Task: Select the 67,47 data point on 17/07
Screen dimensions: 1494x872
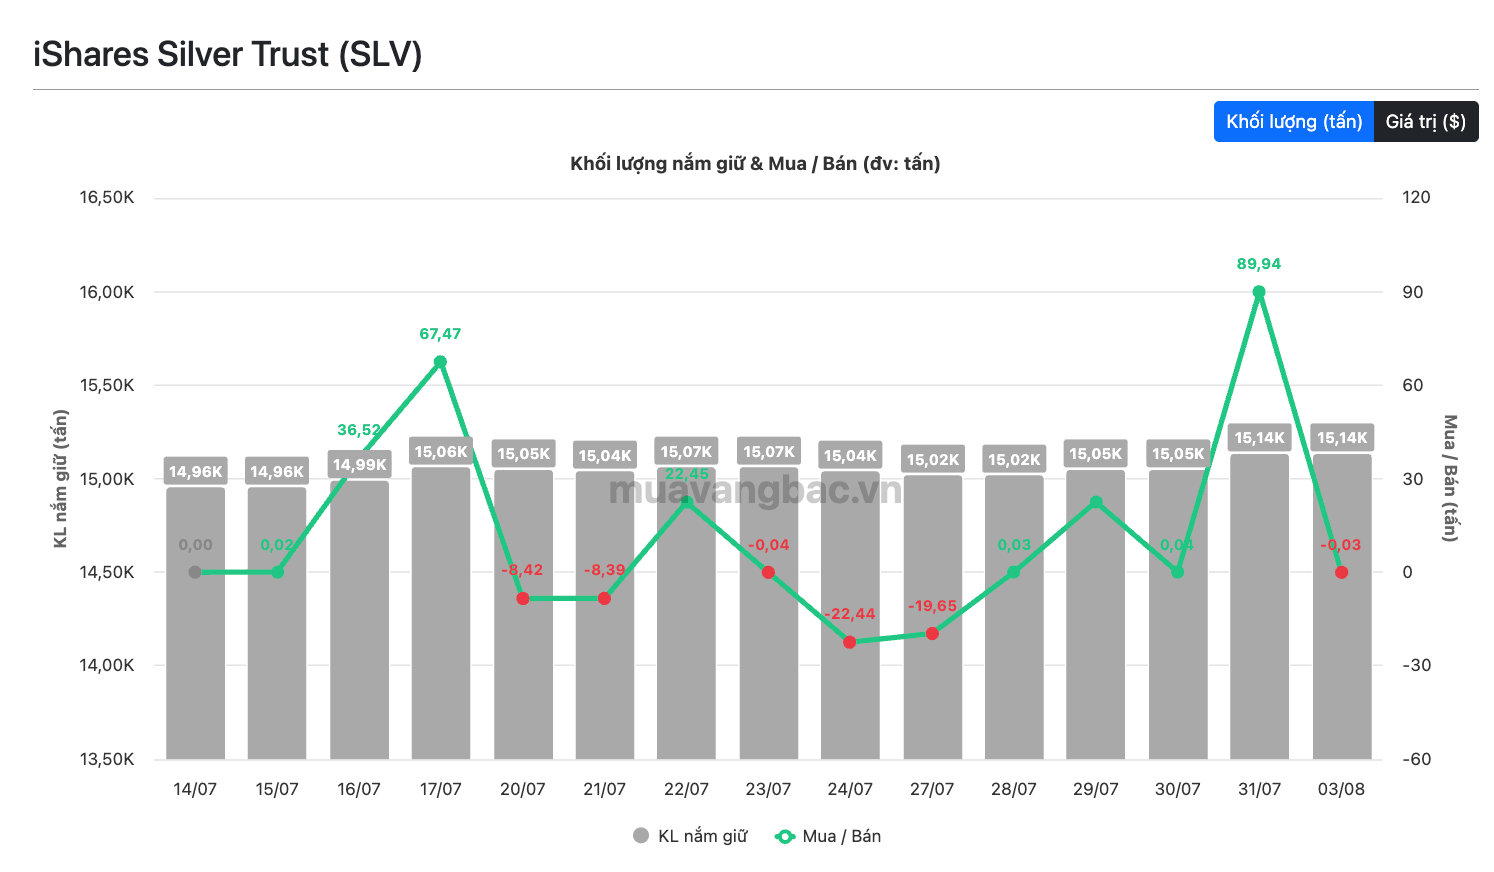Action: pyautogui.click(x=440, y=362)
